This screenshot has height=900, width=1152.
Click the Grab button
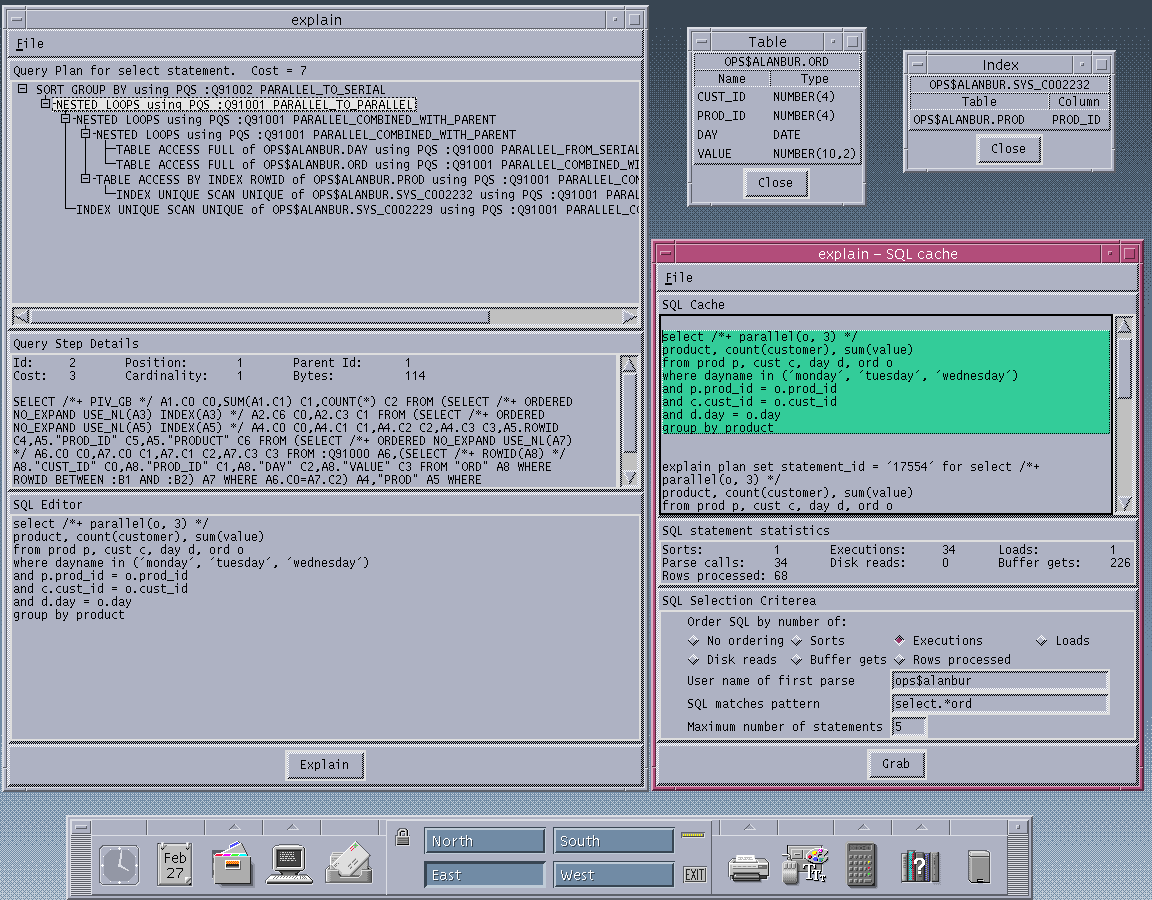tap(896, 764)
